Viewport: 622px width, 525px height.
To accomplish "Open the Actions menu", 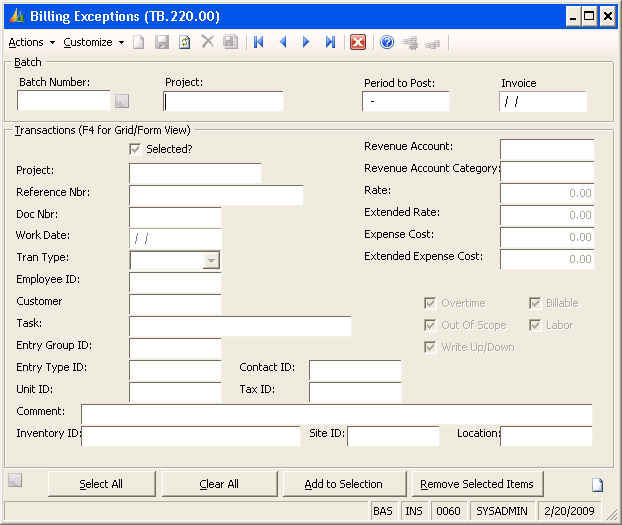I will pos(27,42).
